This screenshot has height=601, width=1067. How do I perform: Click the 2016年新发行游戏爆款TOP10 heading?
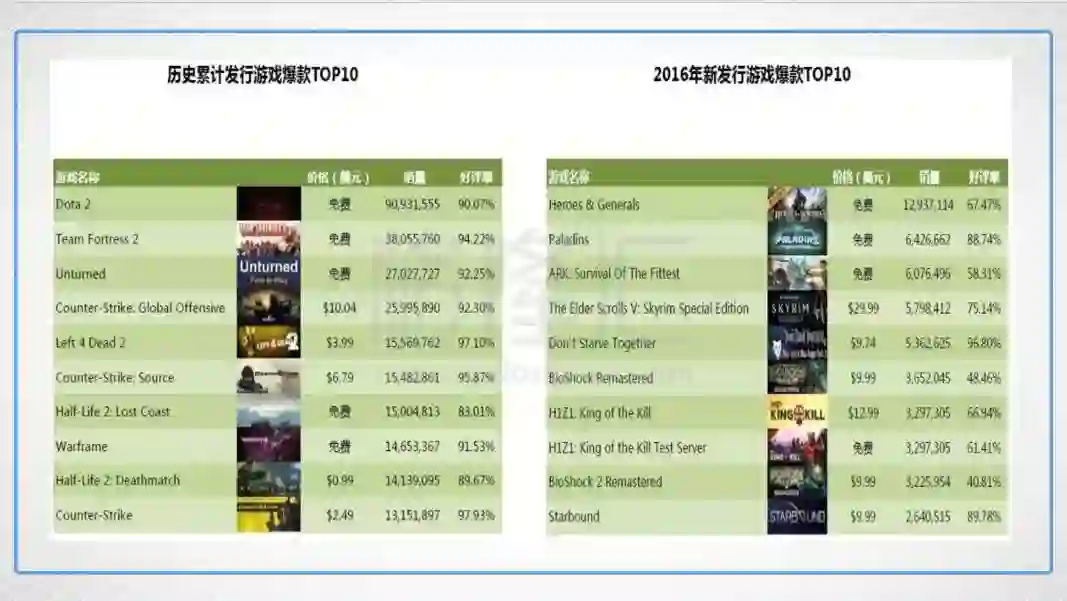tap(752, 74)
